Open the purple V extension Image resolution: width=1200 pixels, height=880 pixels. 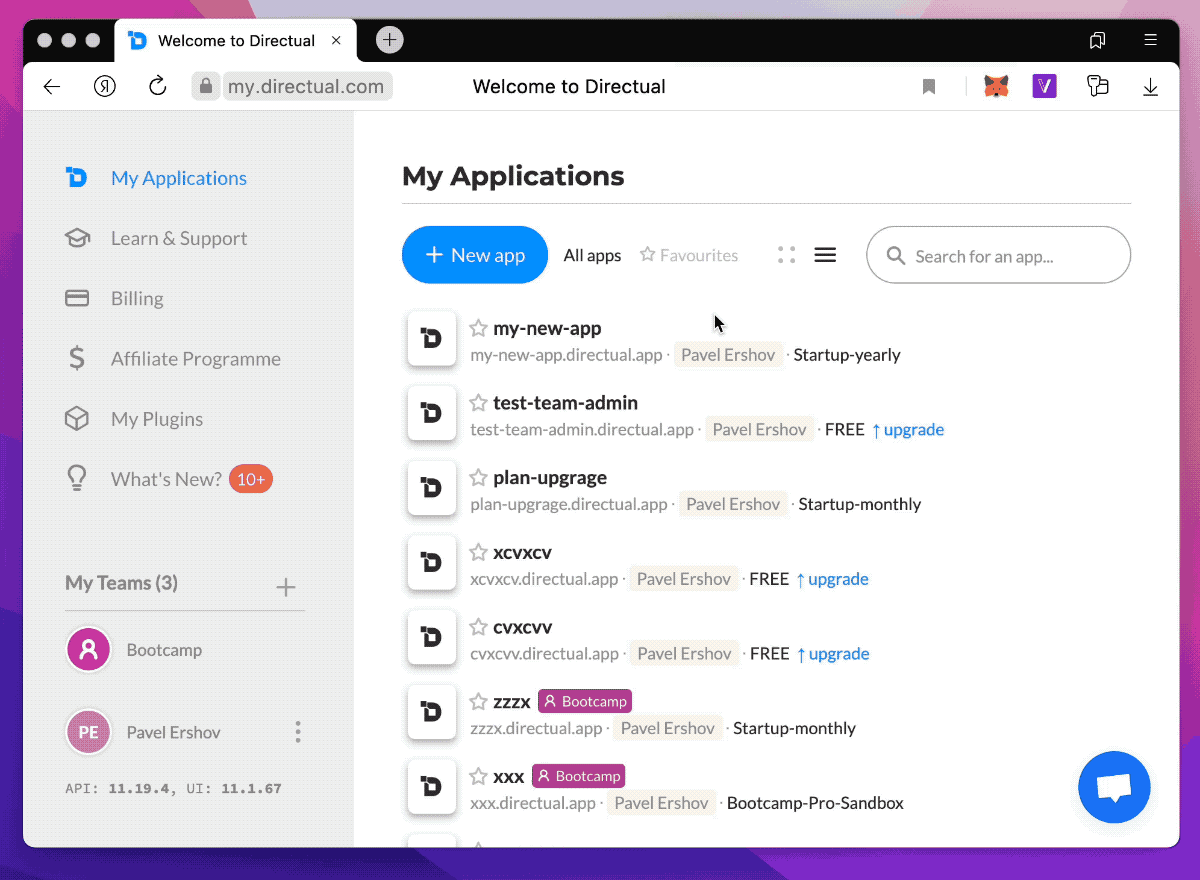tap(1045, 86)
